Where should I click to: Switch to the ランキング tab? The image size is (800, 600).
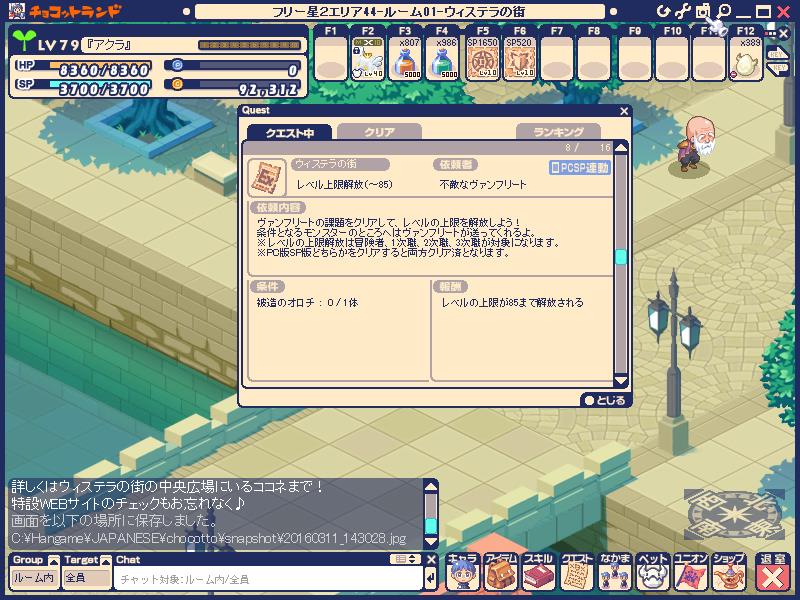(558, 132)
